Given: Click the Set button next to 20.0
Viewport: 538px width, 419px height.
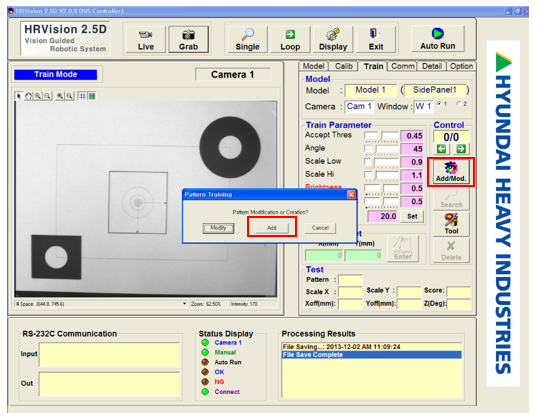Looking at the screenshot, I should [x=412, y=216].
